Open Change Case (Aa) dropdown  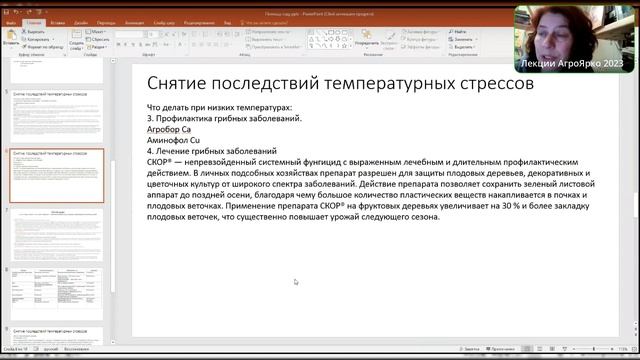coord(167,44)
